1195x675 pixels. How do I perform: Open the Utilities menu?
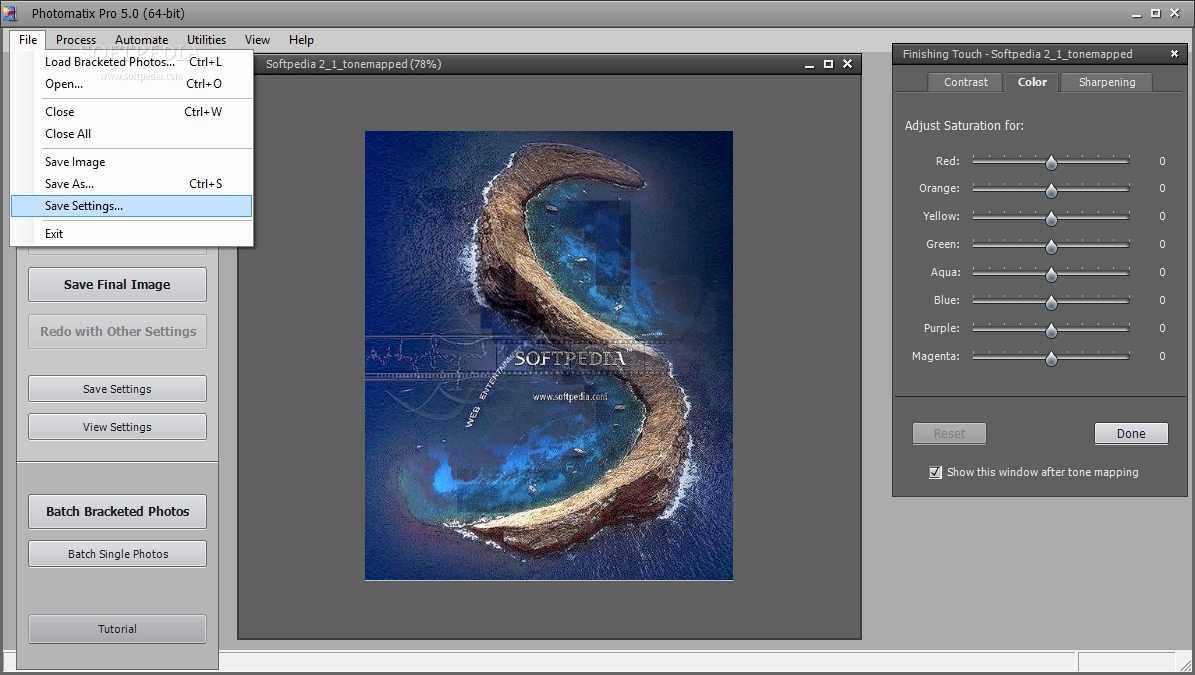(207, 40)
